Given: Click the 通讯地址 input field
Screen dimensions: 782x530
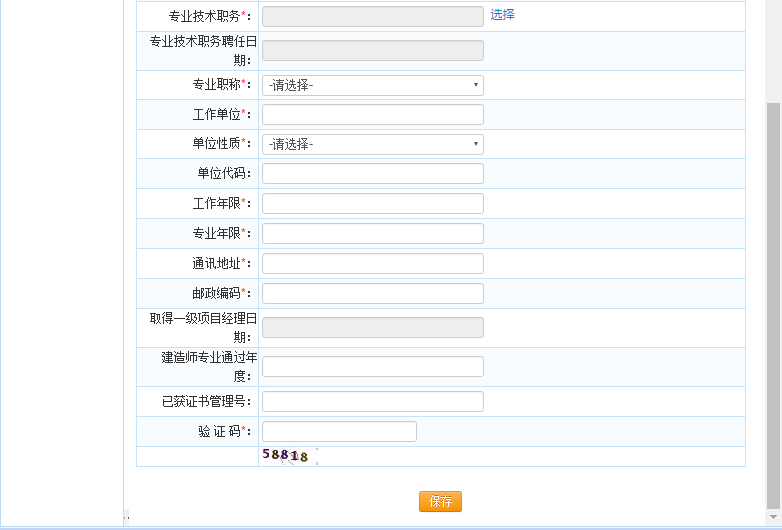Looking at the screenshot, I should pos(372,263).
